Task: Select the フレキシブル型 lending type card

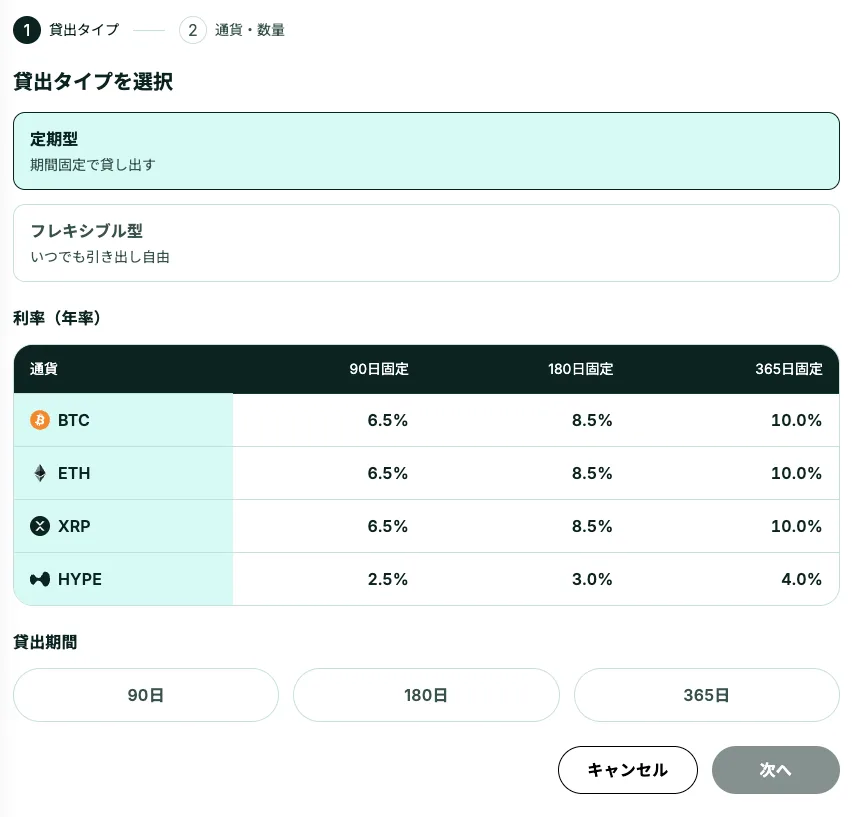Action: pos(426,243)
